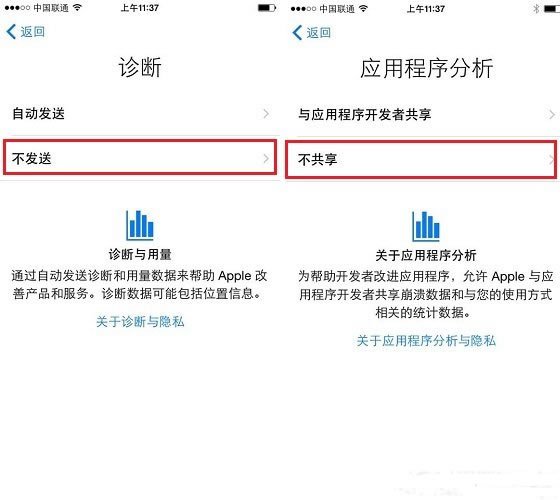Tap bar chart icon above 关于应用程序分析

426,226
